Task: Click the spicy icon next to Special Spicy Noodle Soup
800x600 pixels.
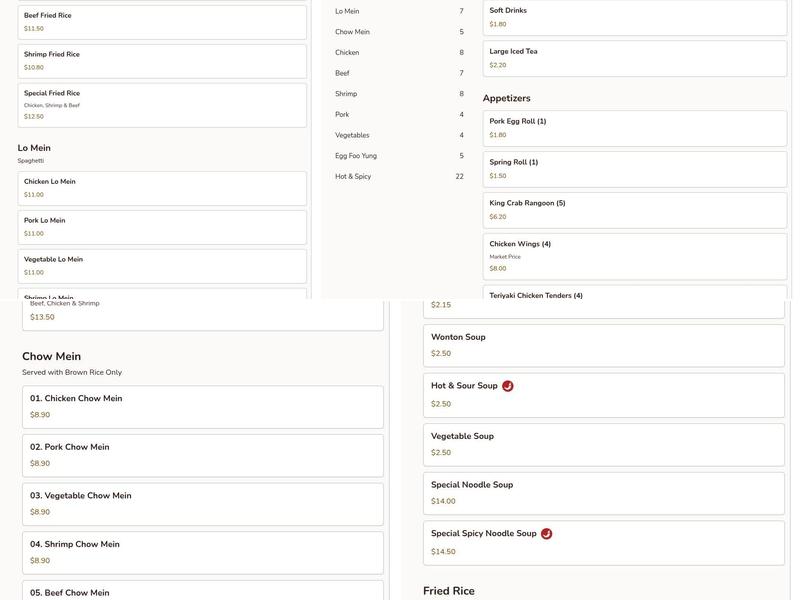Action: pyautogui.click(x=547, y=534)
